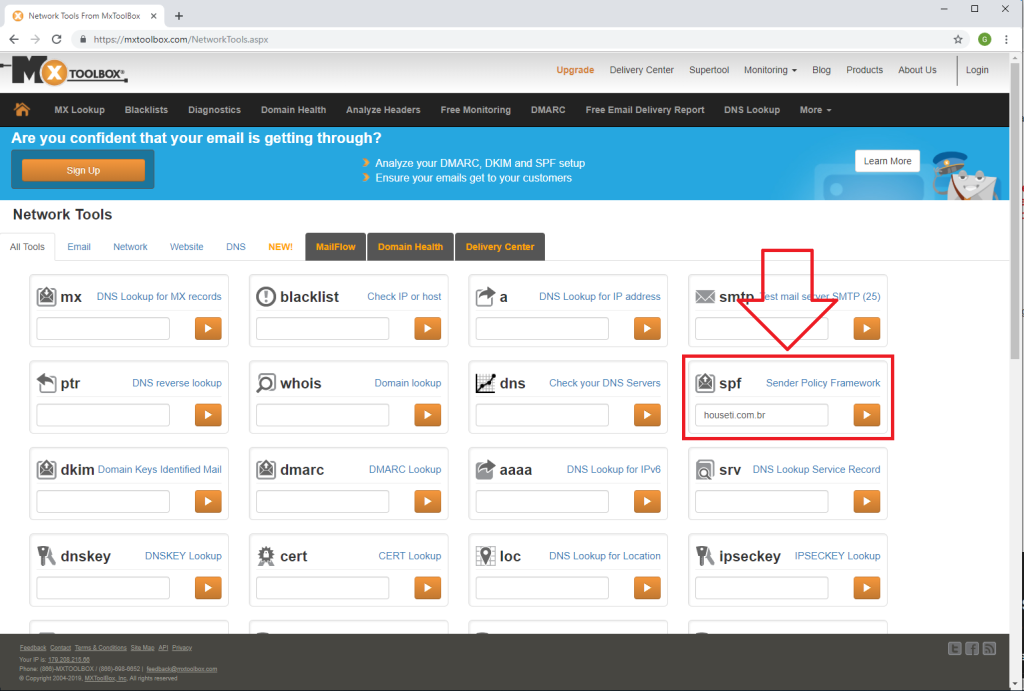Screen dimensions: 1024x691
Task: Click the 'Sender Policy Framework' link
Action: (x=823, y=383)
